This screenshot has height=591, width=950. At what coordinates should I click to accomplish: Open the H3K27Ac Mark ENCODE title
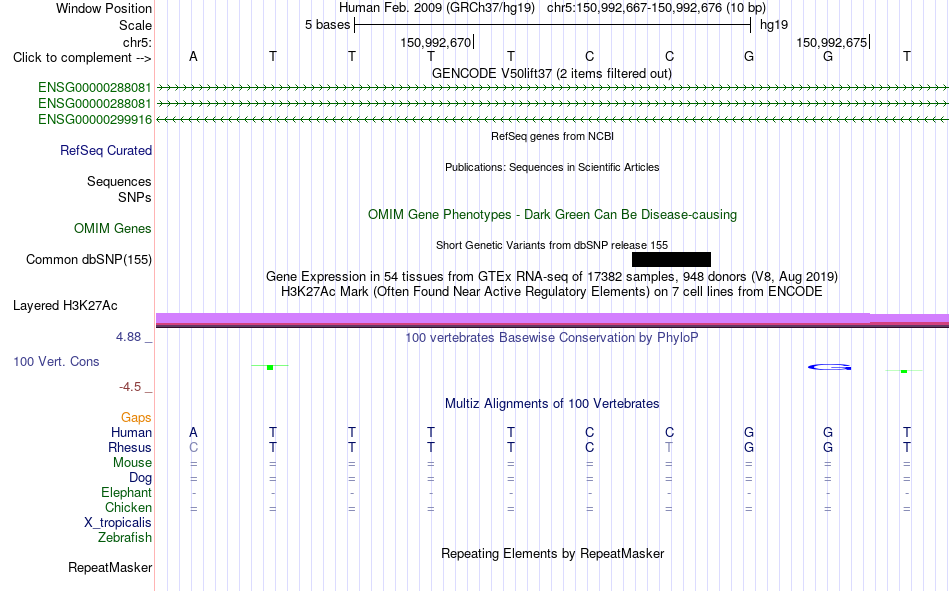551,292
